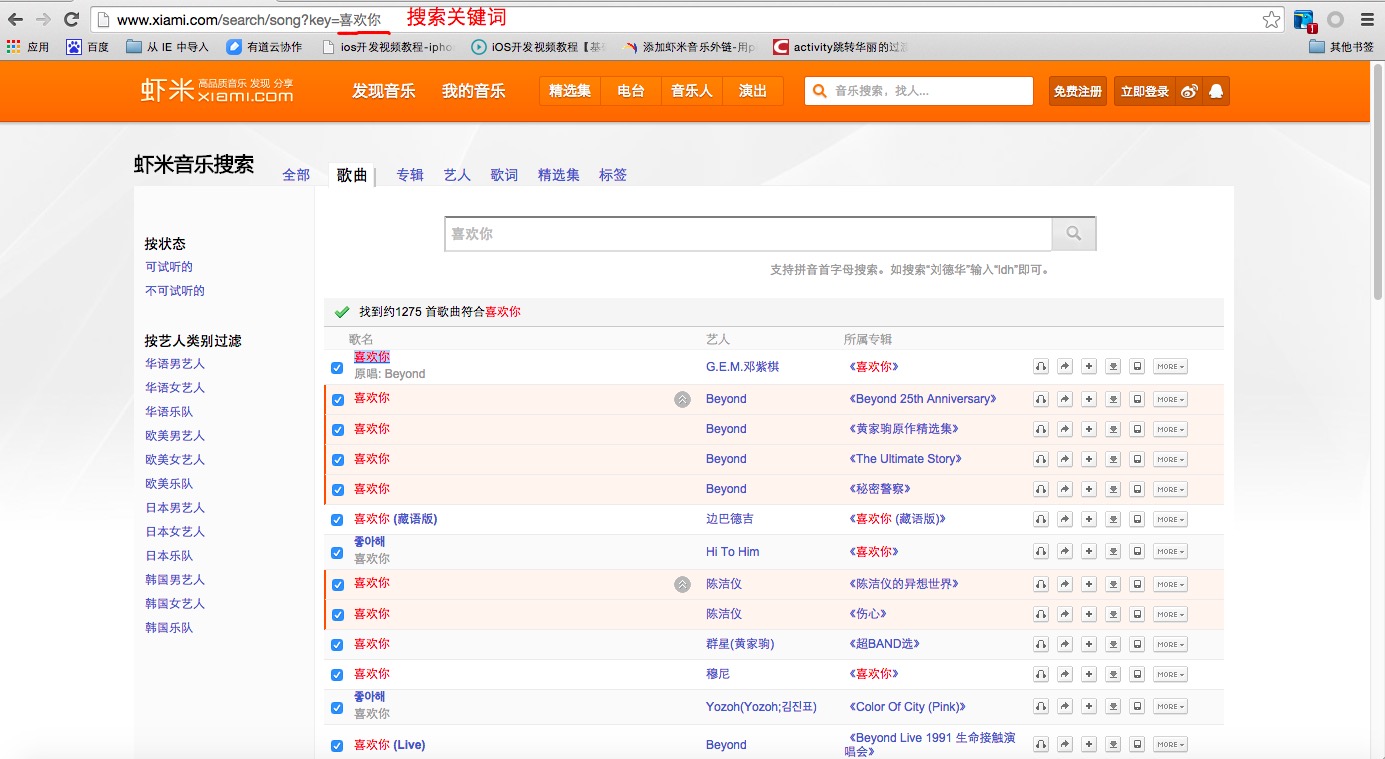1385x759 pixels.
Task: Send the Hi To Him song to phone
Action: coord(1137,551)
